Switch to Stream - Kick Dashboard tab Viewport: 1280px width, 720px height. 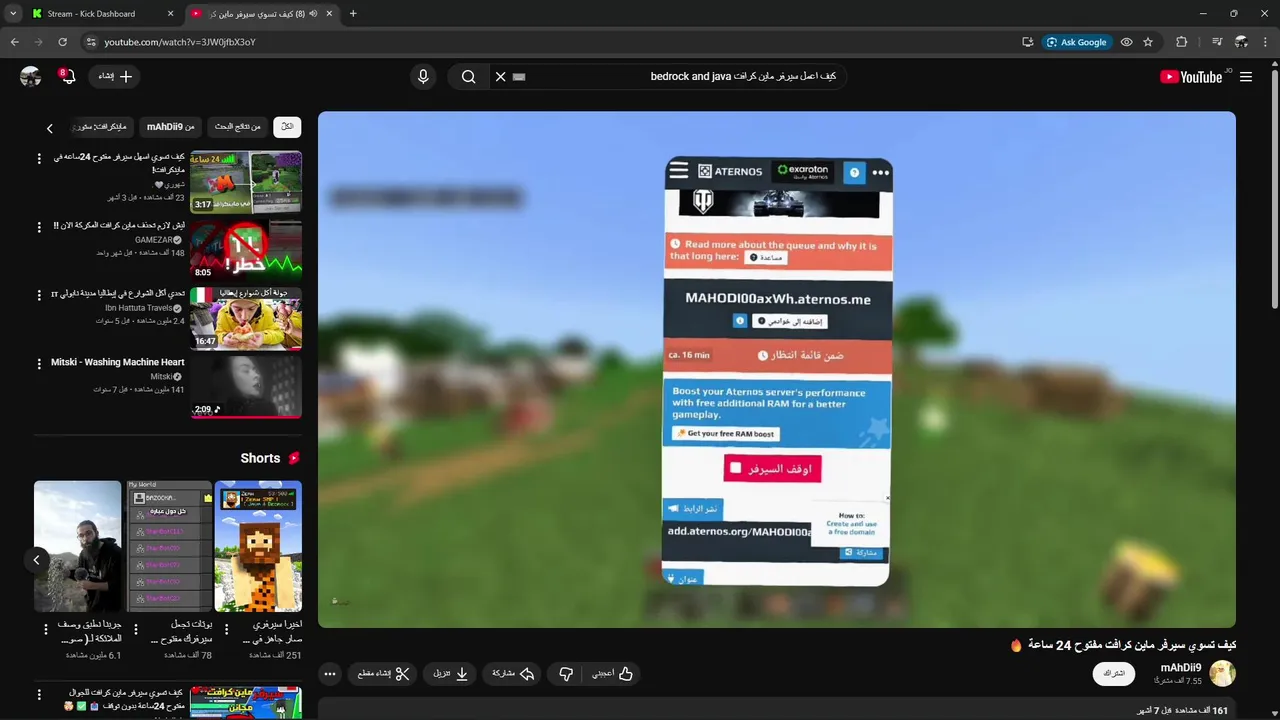pos(102,14)
